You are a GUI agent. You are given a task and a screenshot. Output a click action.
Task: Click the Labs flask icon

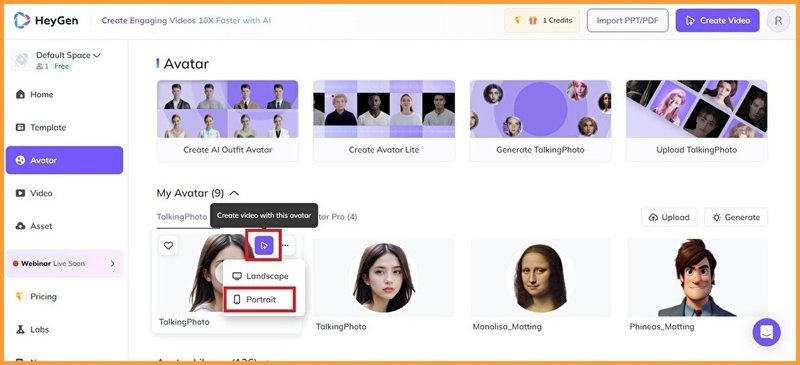[x=20, y=330]
